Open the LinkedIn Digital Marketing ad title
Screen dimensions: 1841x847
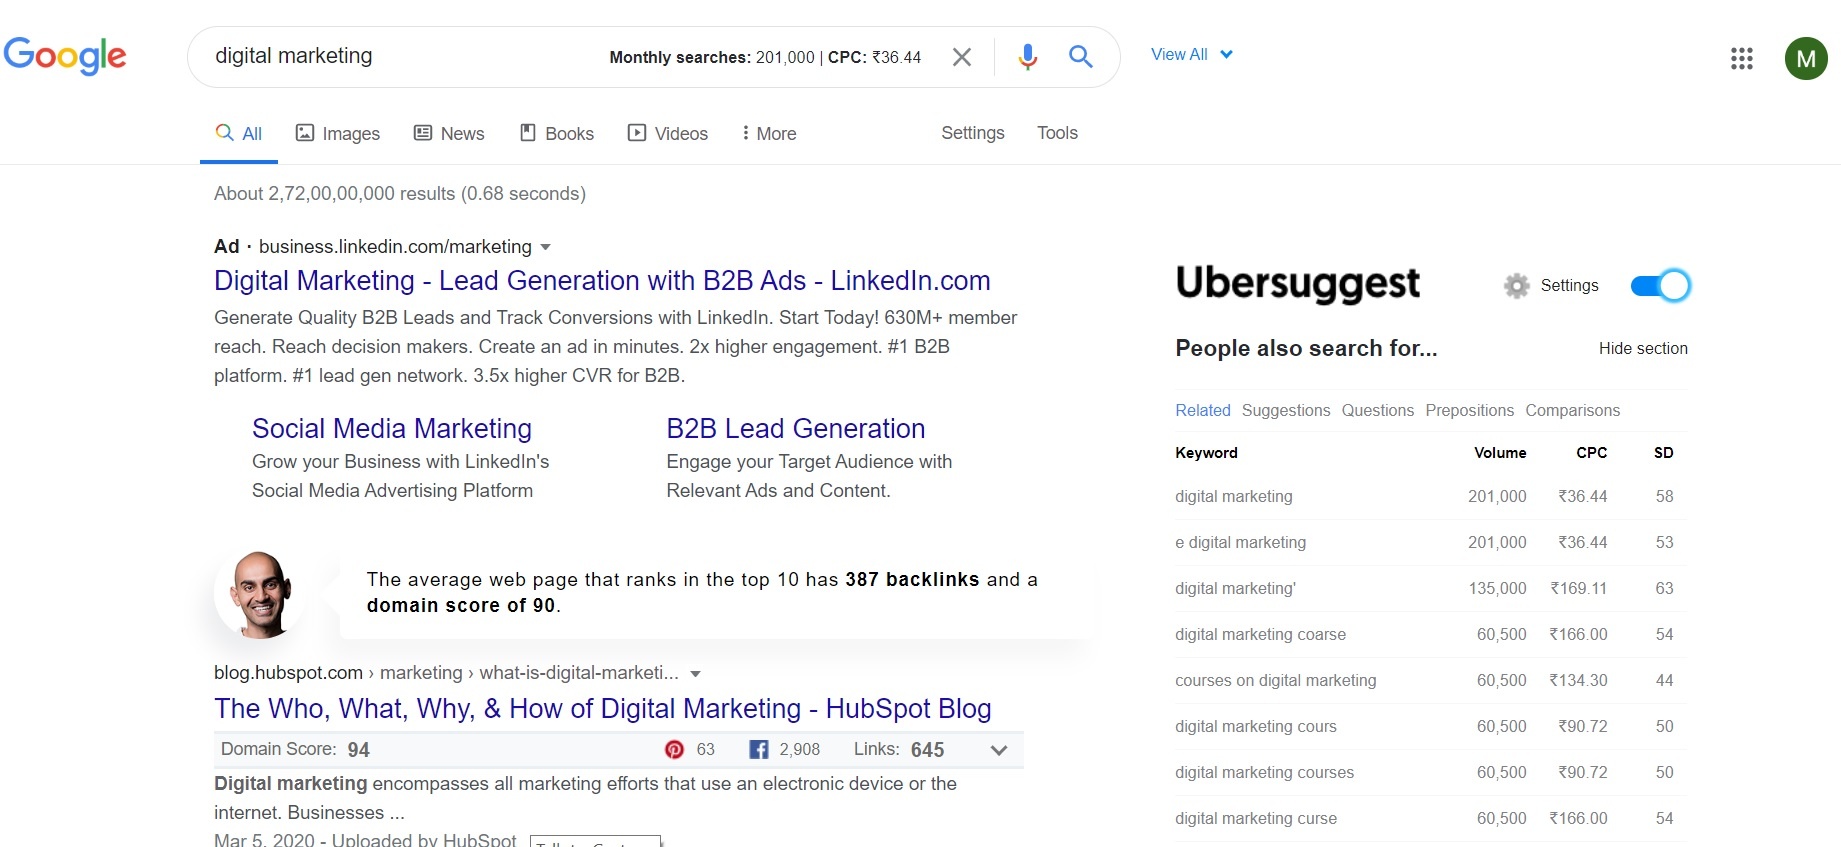coord(602,281)
